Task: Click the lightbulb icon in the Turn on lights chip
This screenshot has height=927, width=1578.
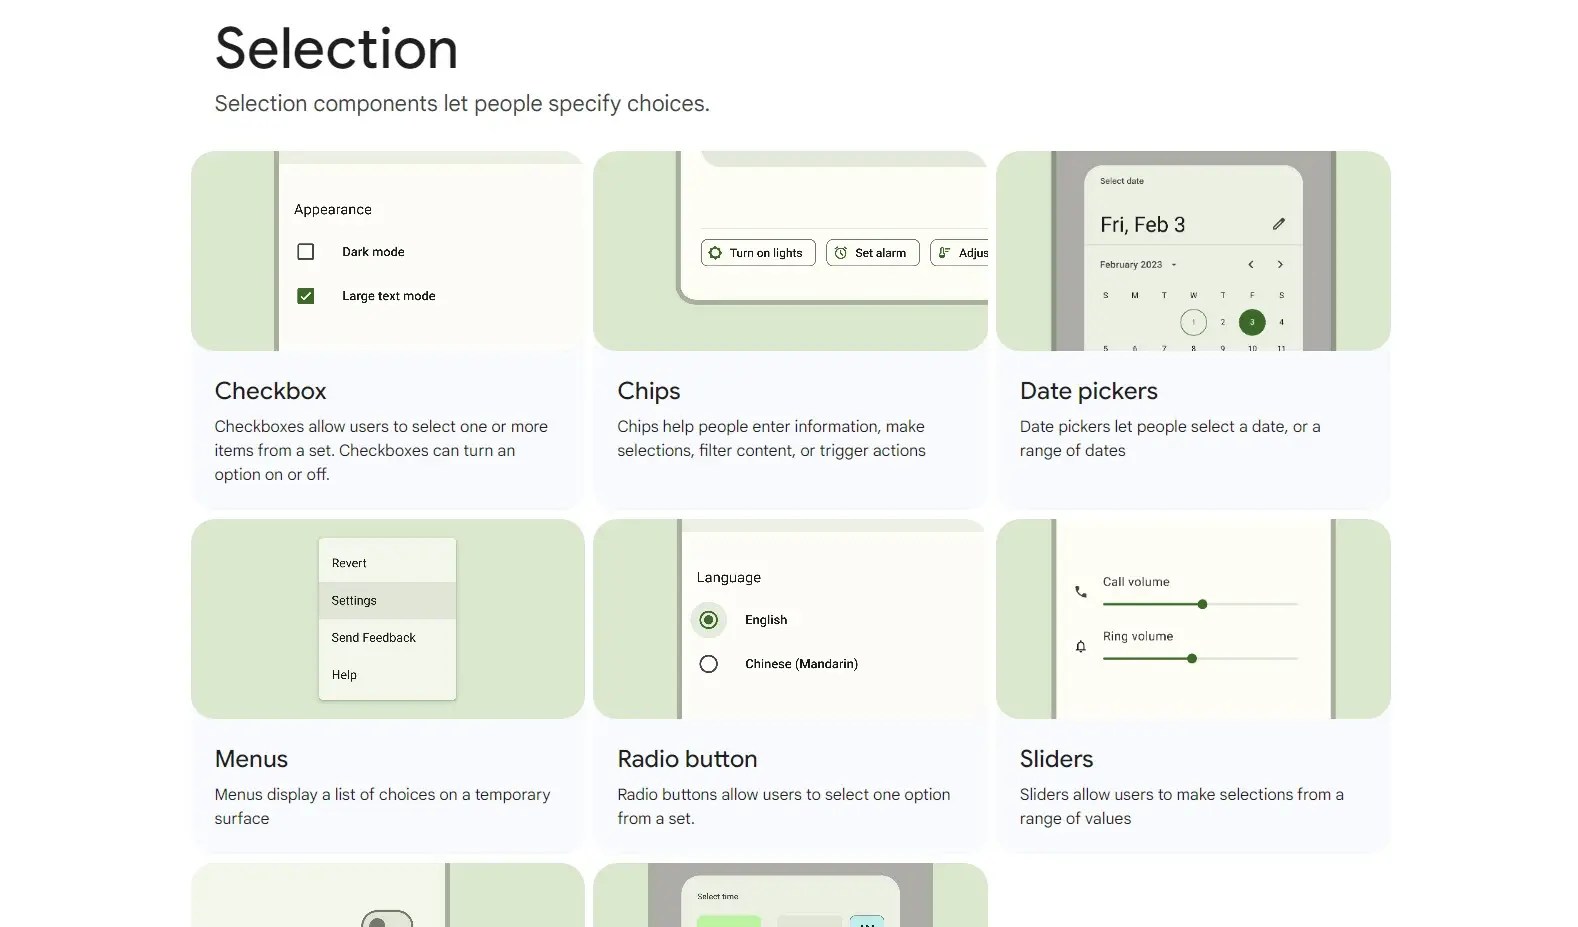Action: pos(715,253)
